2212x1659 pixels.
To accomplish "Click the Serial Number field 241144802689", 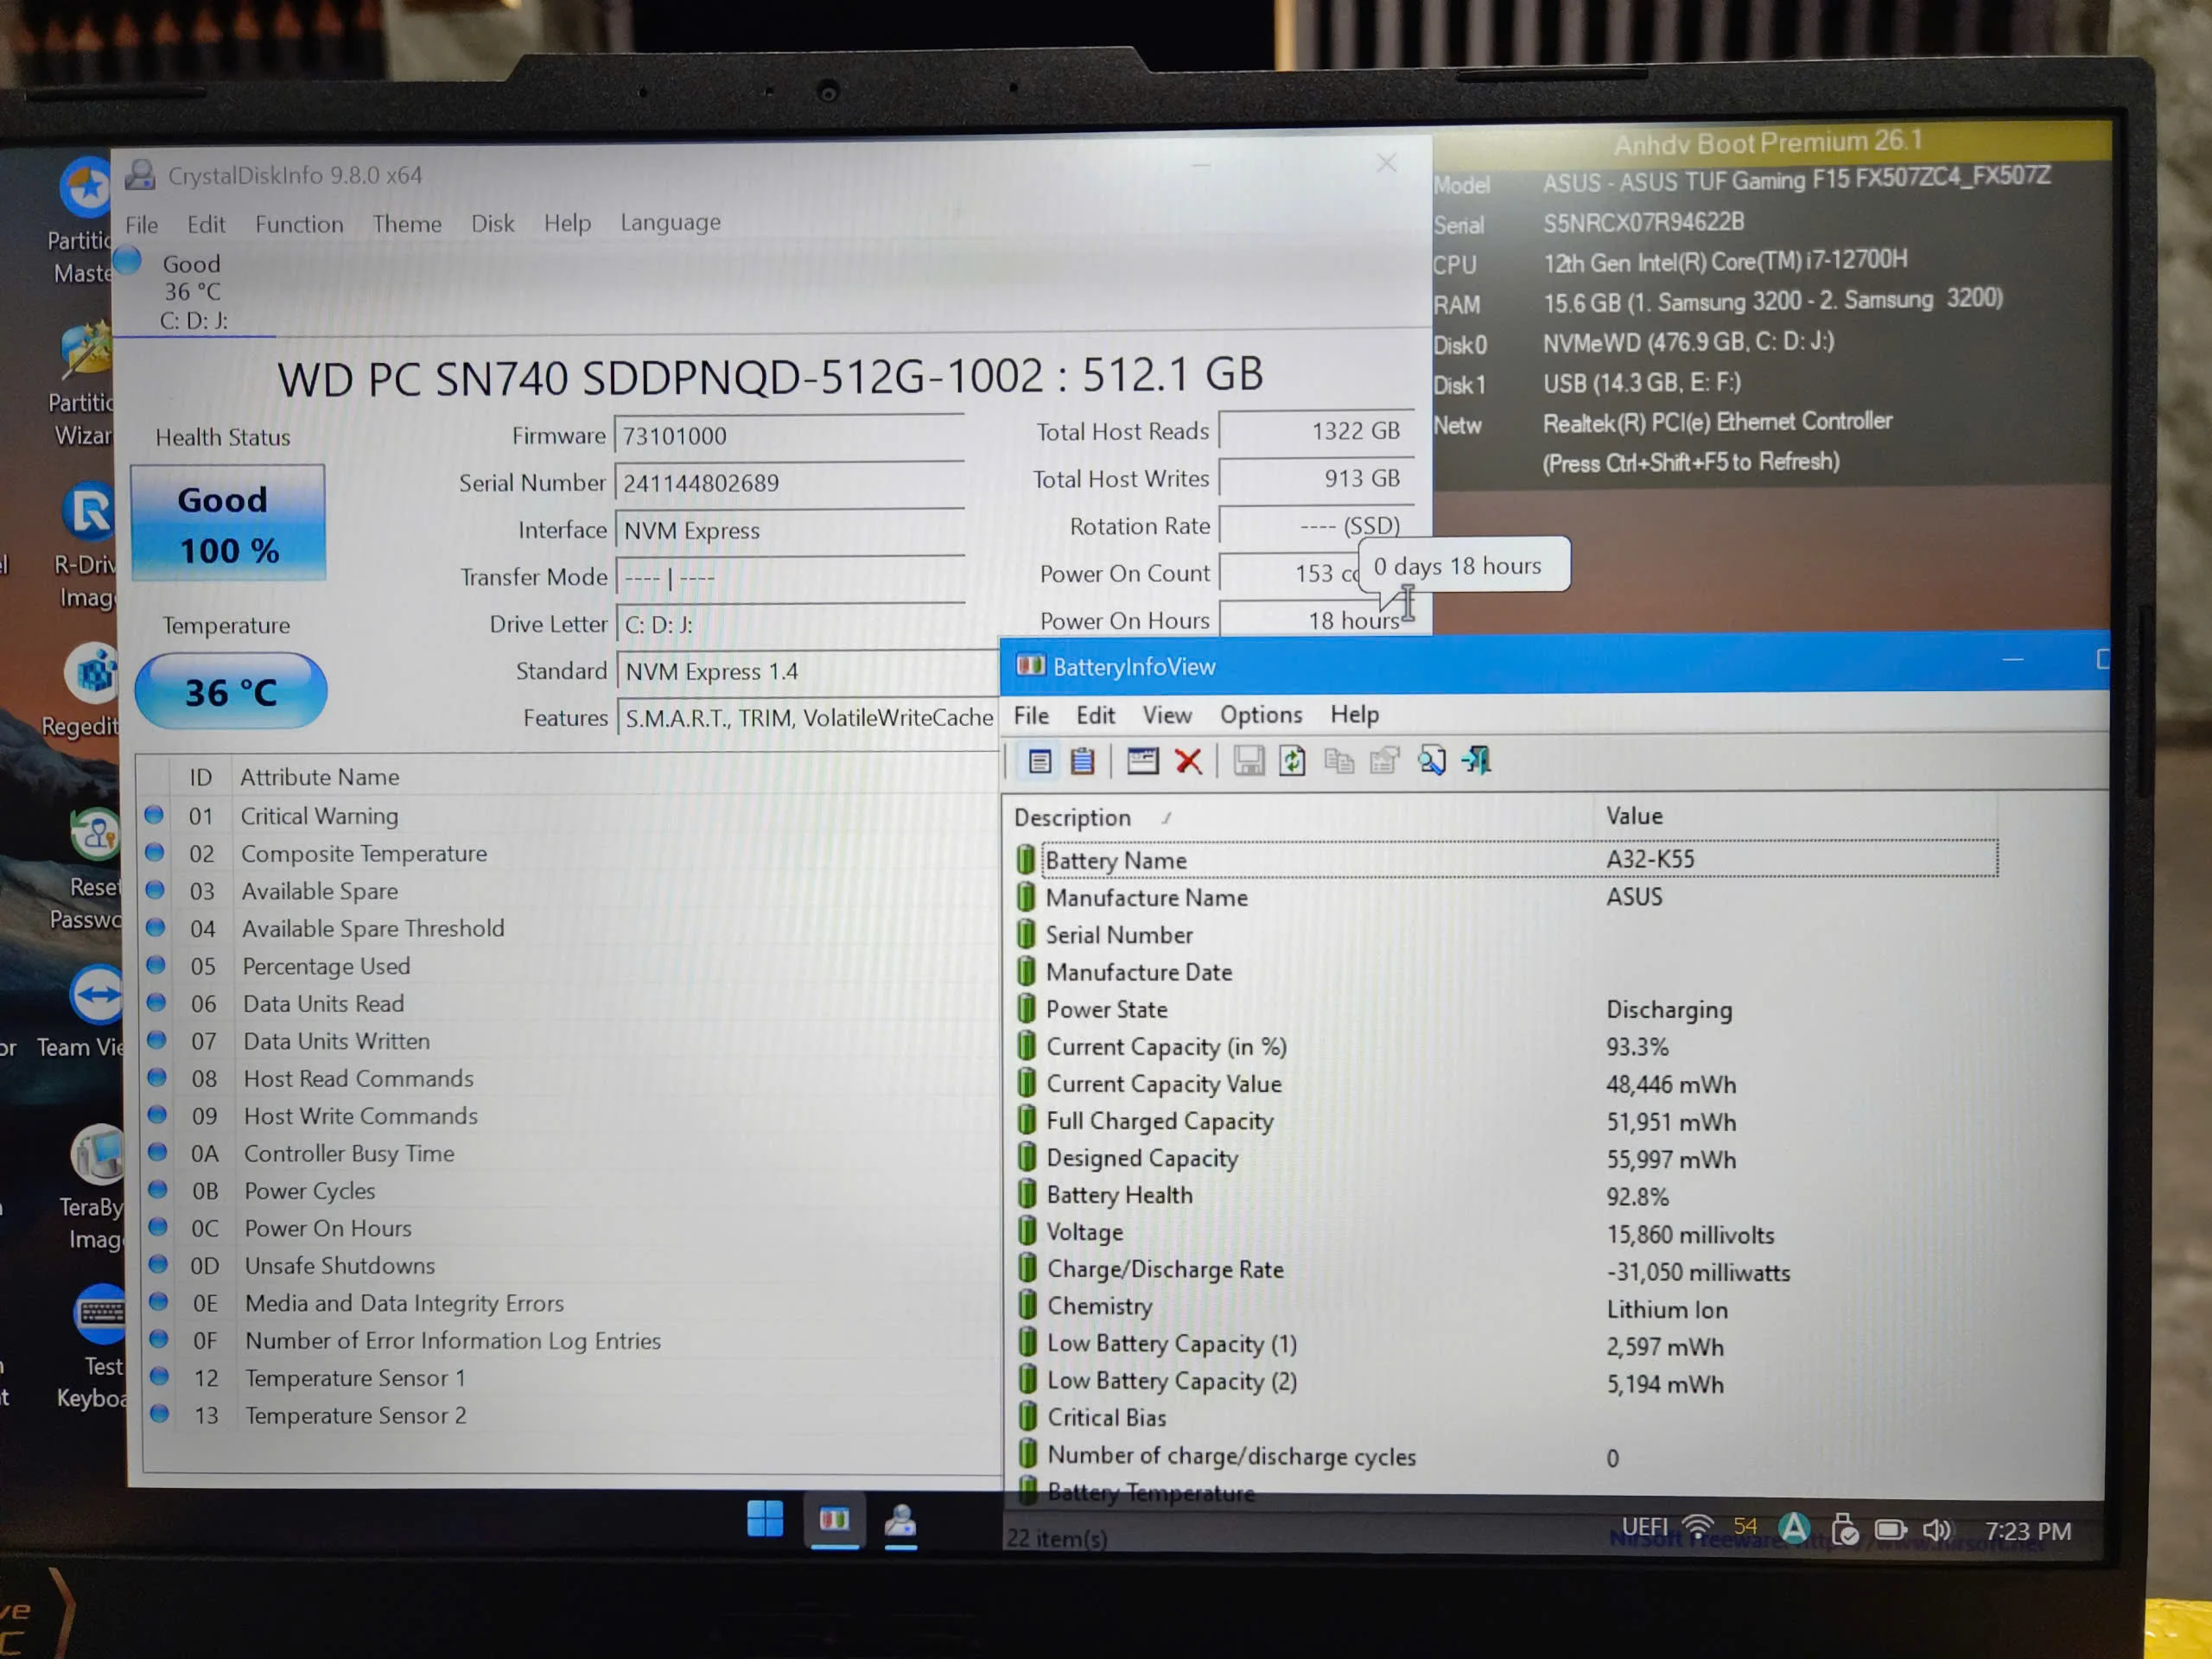I will [x=789, y=483].
